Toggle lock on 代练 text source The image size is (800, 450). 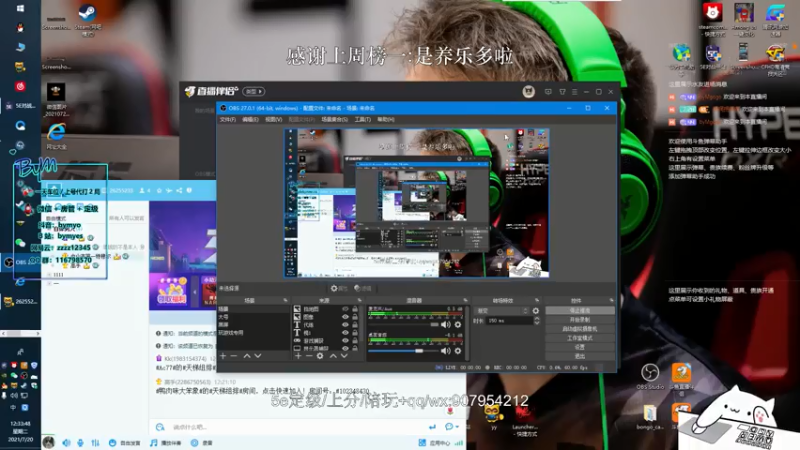(x=355, y=324)
